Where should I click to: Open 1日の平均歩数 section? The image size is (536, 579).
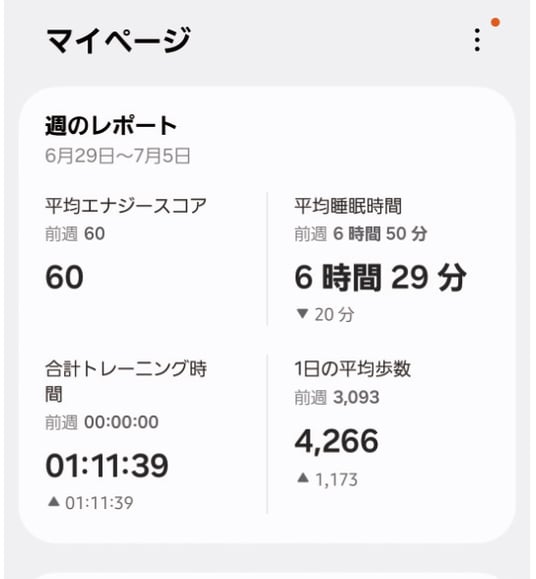click(353, 369)
